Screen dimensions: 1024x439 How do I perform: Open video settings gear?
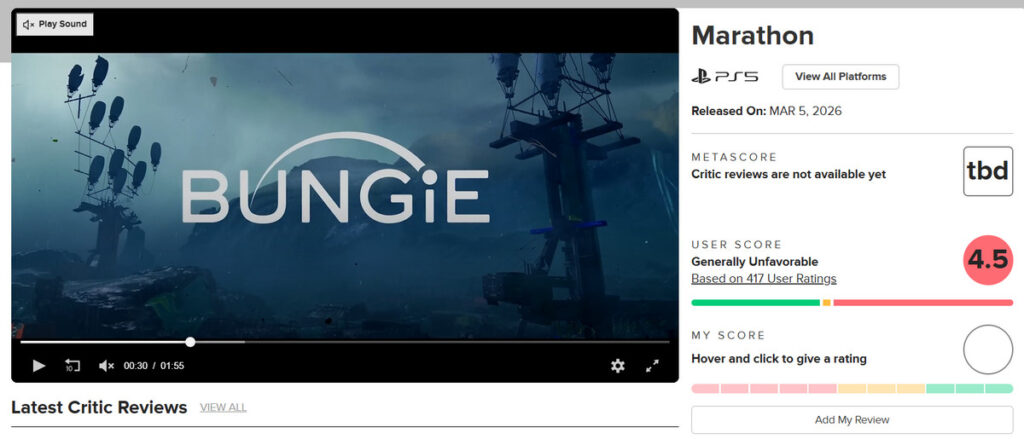coord(618,366)
